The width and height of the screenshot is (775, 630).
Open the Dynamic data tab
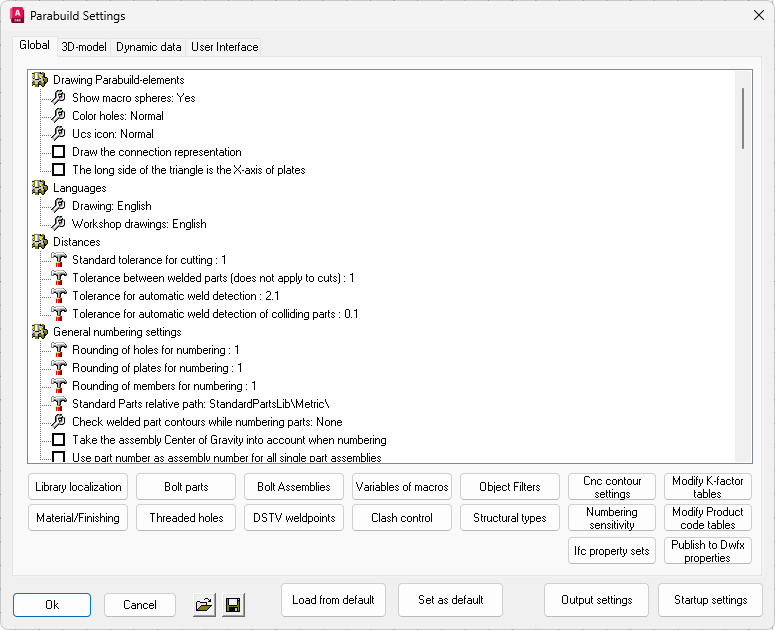tap(148, 47)
